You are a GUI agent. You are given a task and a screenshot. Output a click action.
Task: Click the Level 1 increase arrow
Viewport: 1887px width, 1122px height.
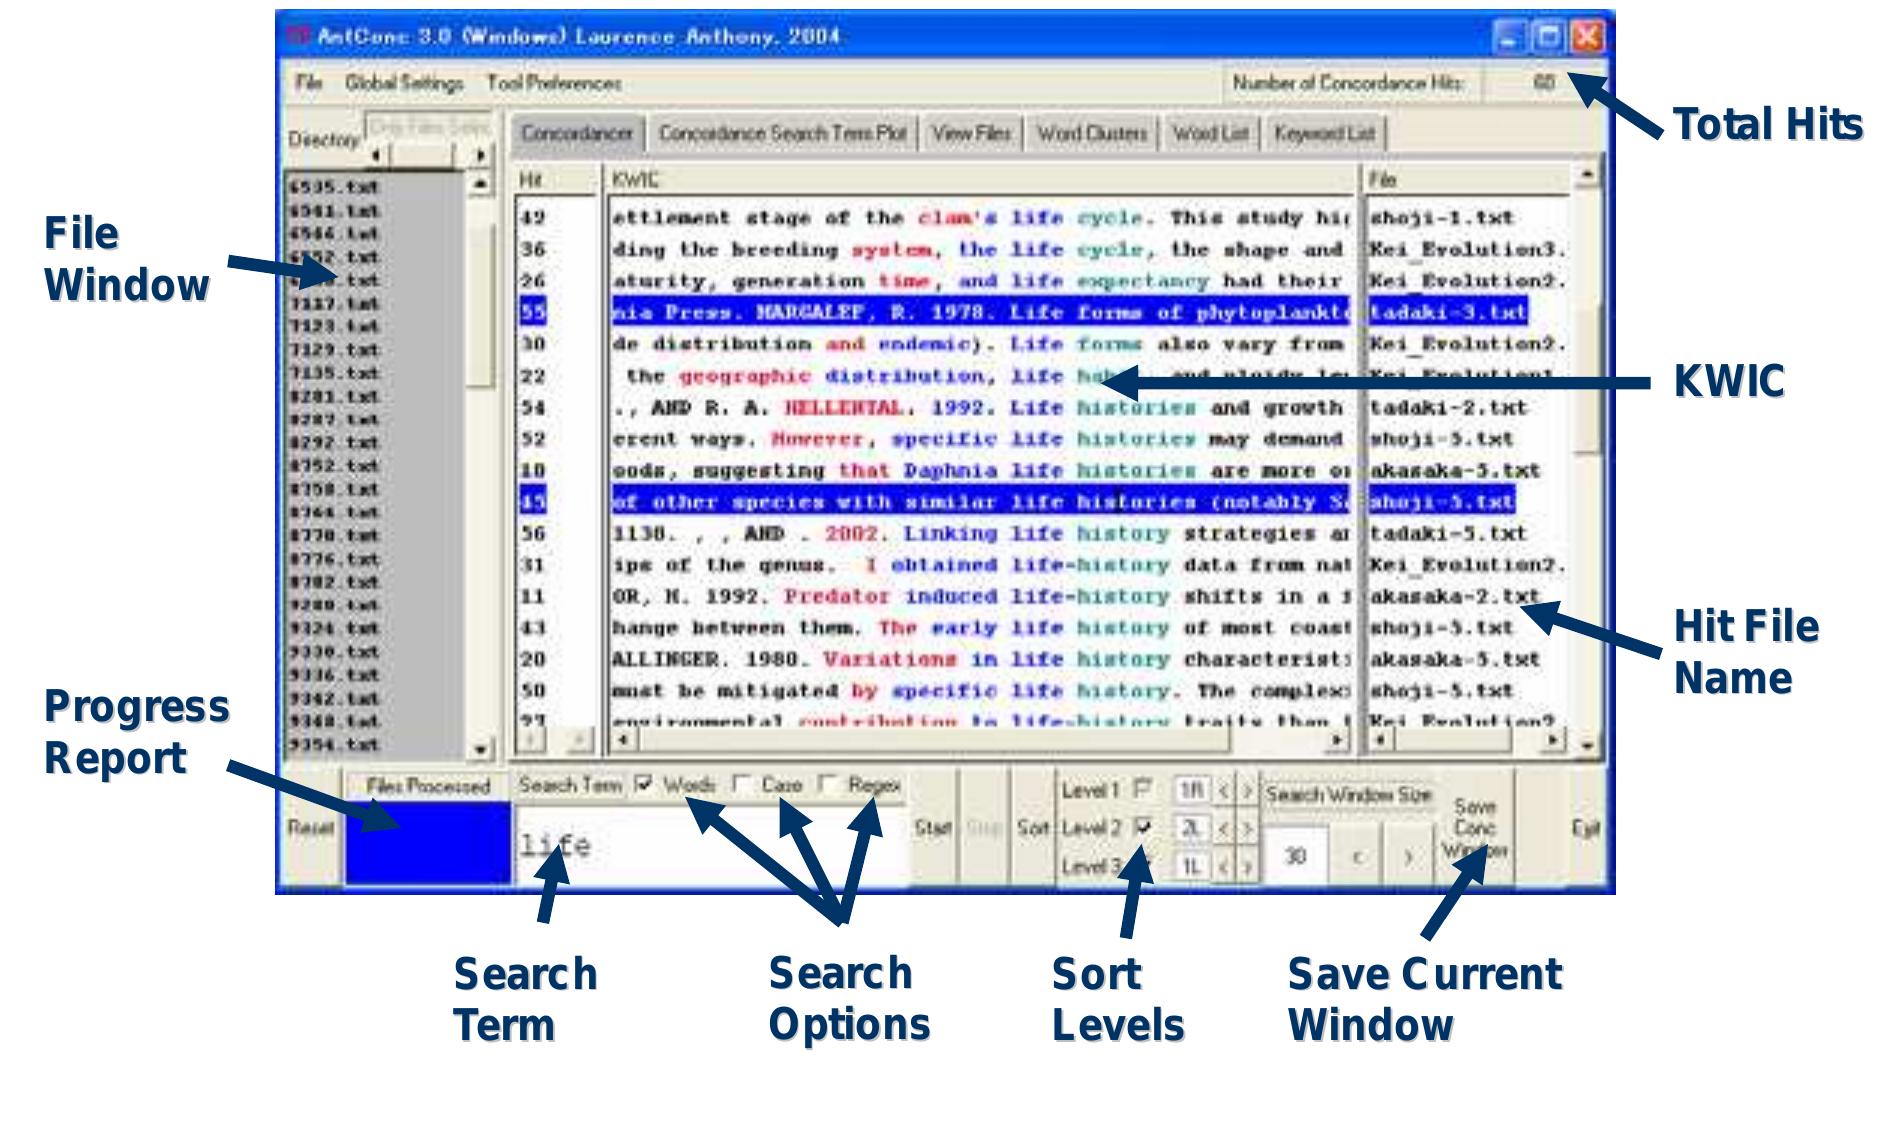tap(1246, 791)
